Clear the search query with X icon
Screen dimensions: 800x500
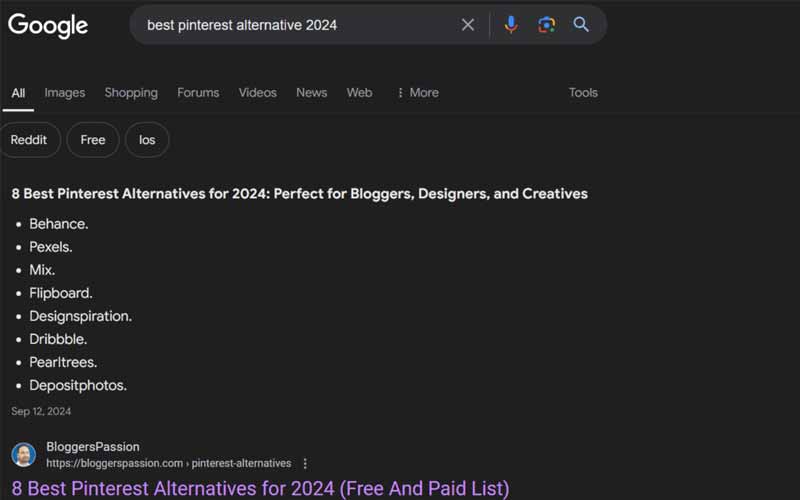(x=467, y=24)
